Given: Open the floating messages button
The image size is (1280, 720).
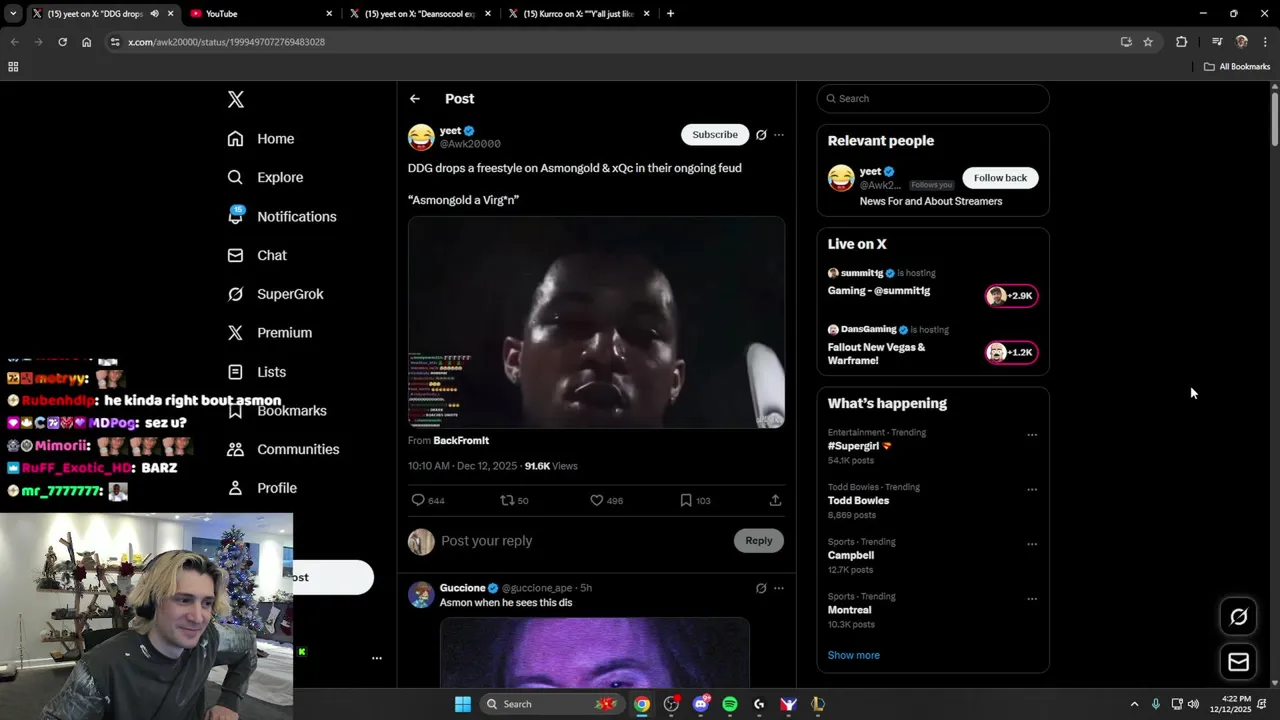Looking at the screenshot, I should pos(1238,662).
